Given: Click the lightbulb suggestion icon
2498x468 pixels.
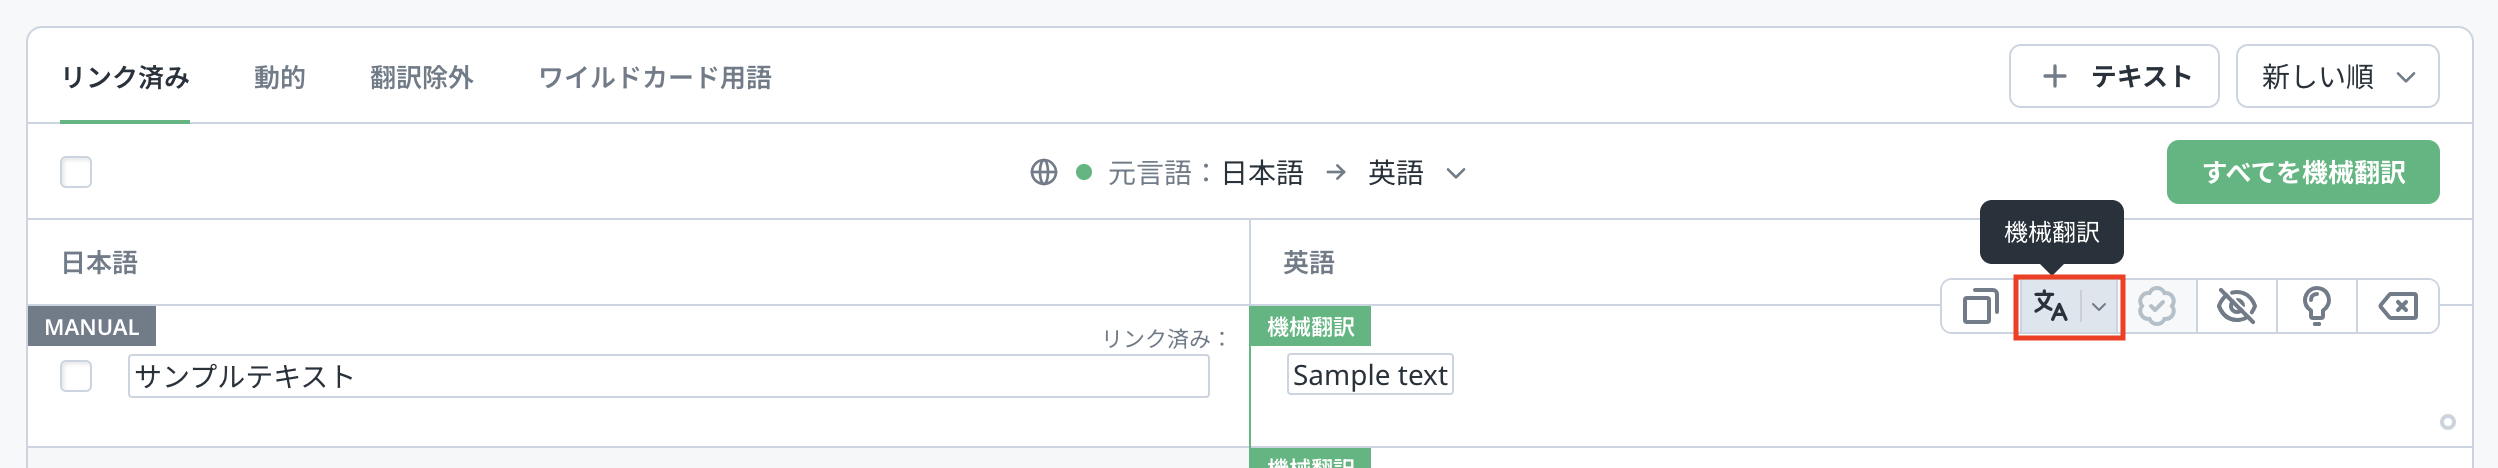Looking at the screenshot, I should pyautogui.click(x=2317, y=306).
